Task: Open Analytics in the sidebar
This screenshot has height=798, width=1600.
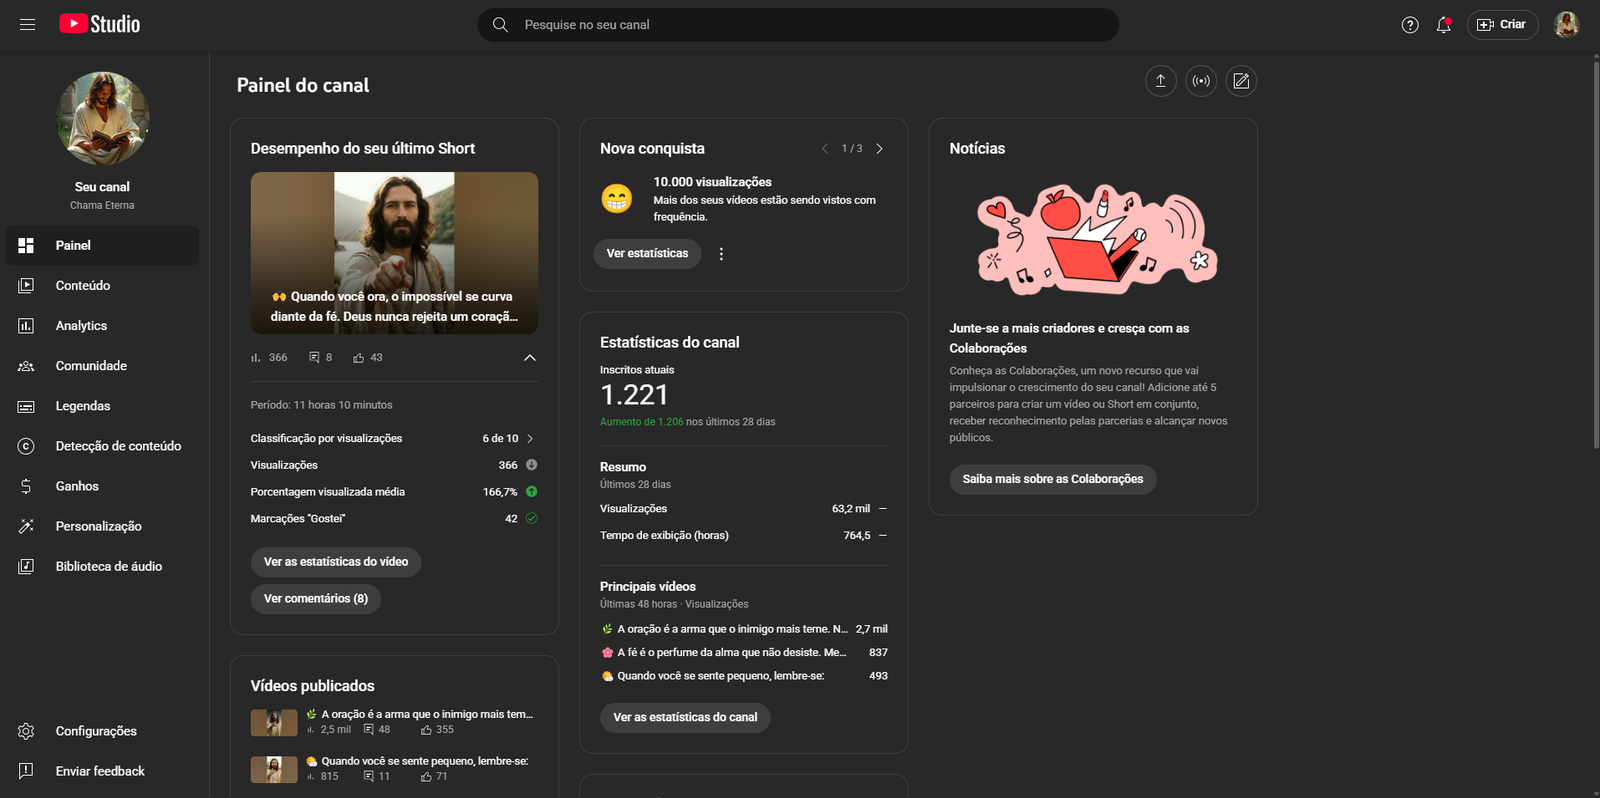Action: coord(81,326)
